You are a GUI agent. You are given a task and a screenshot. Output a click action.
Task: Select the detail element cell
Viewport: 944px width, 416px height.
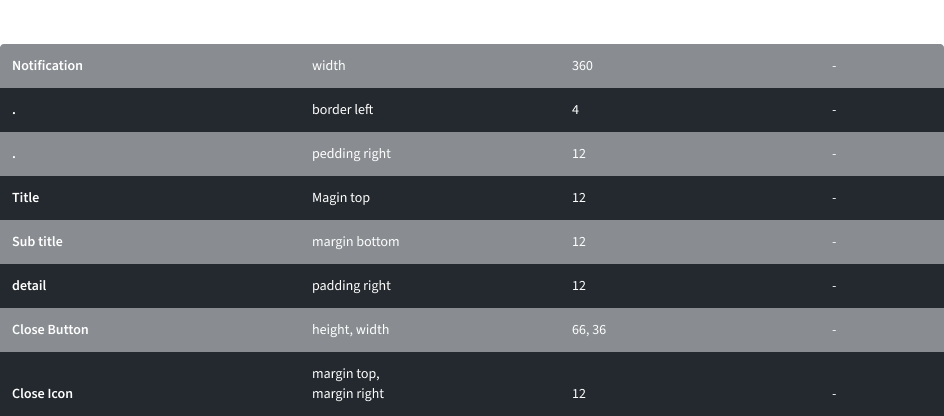coord(29,286)
